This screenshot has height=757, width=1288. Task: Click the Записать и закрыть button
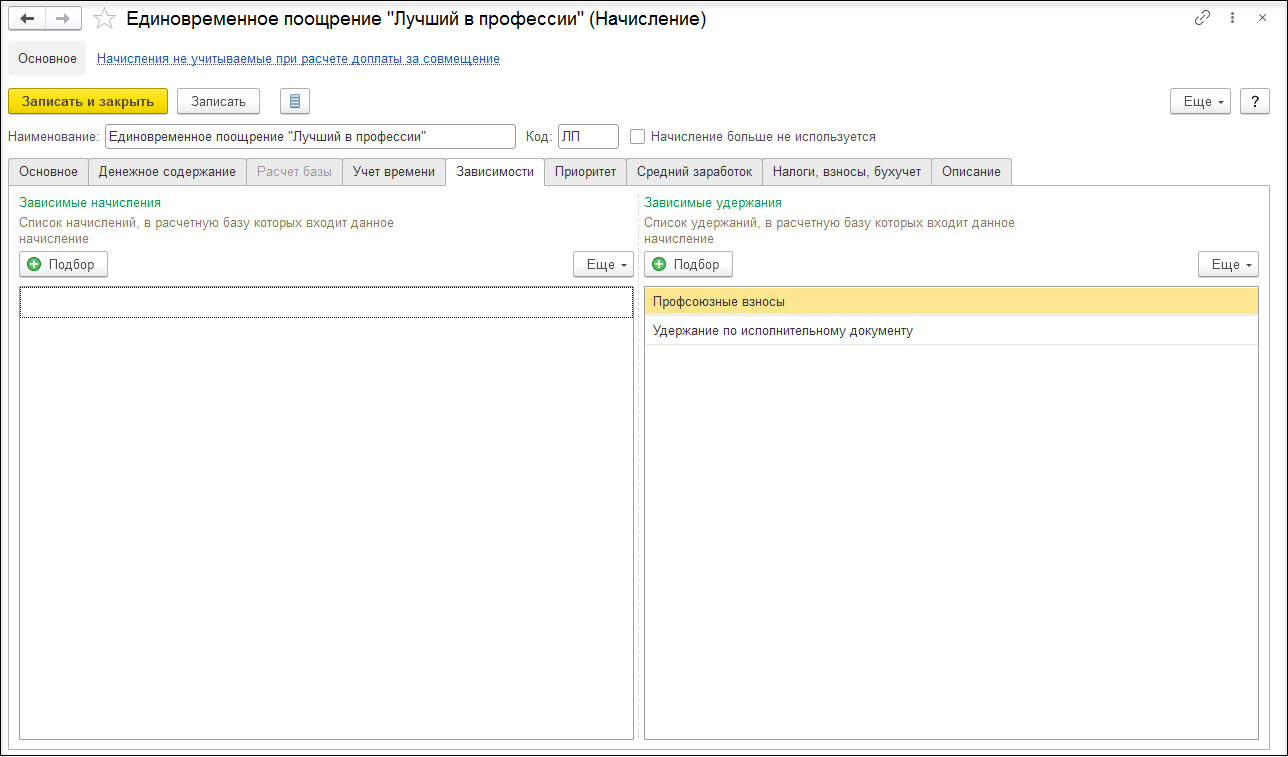coord(88,101)
